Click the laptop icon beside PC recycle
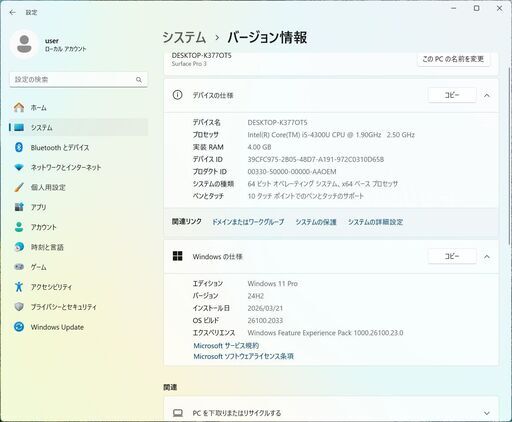This screenshot has height=422, width=512. (x=178, y=413)
